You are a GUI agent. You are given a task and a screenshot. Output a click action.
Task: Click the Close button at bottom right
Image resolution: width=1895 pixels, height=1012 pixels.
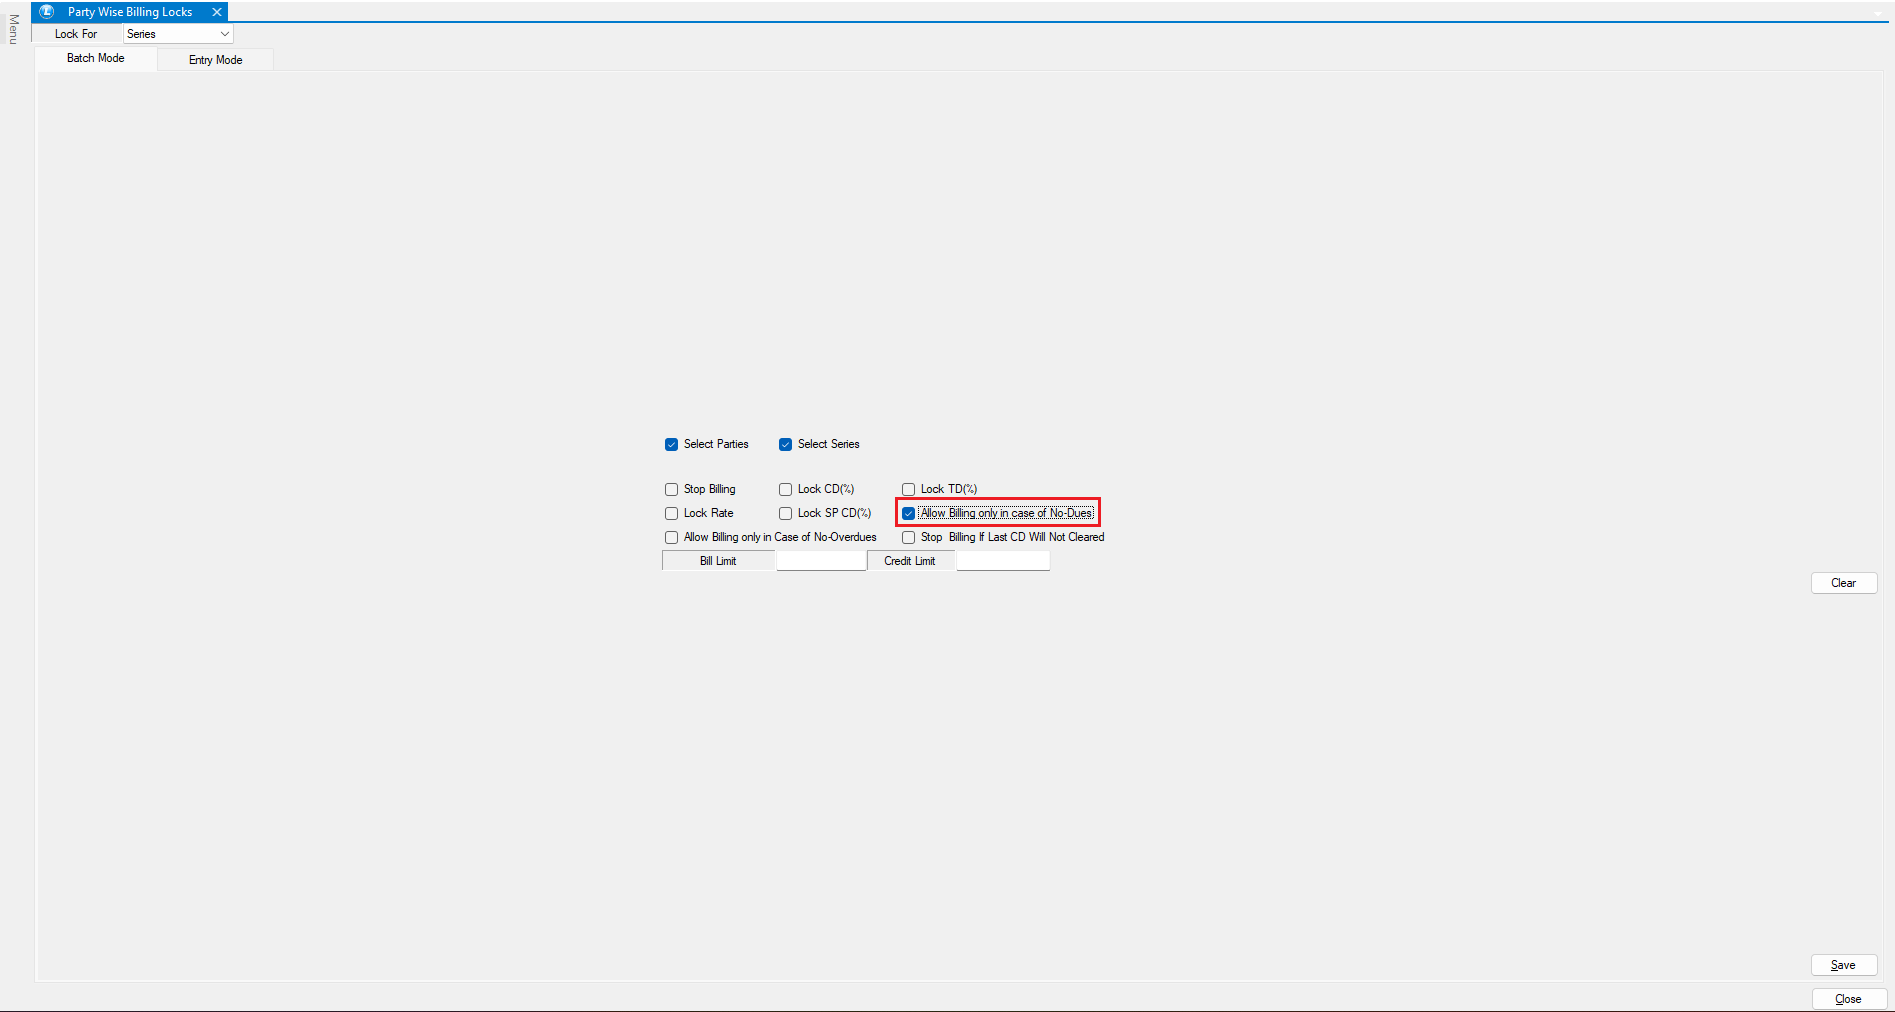pos(1848,999)
